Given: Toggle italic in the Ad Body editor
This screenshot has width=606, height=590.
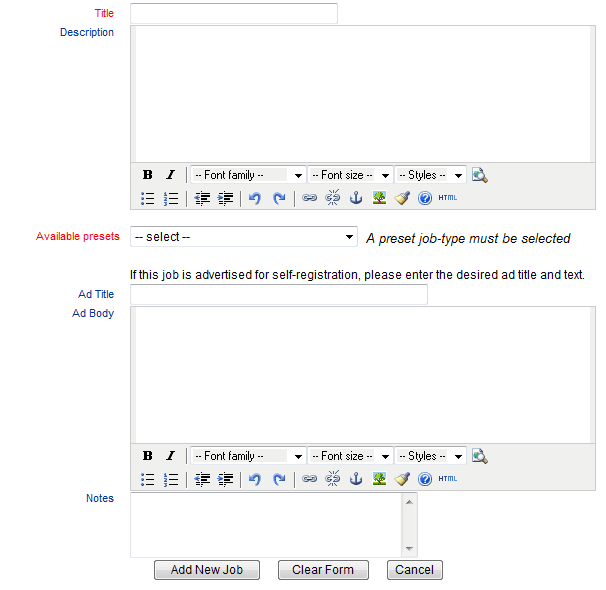Looking at the screenshot, I should [170, 456].
